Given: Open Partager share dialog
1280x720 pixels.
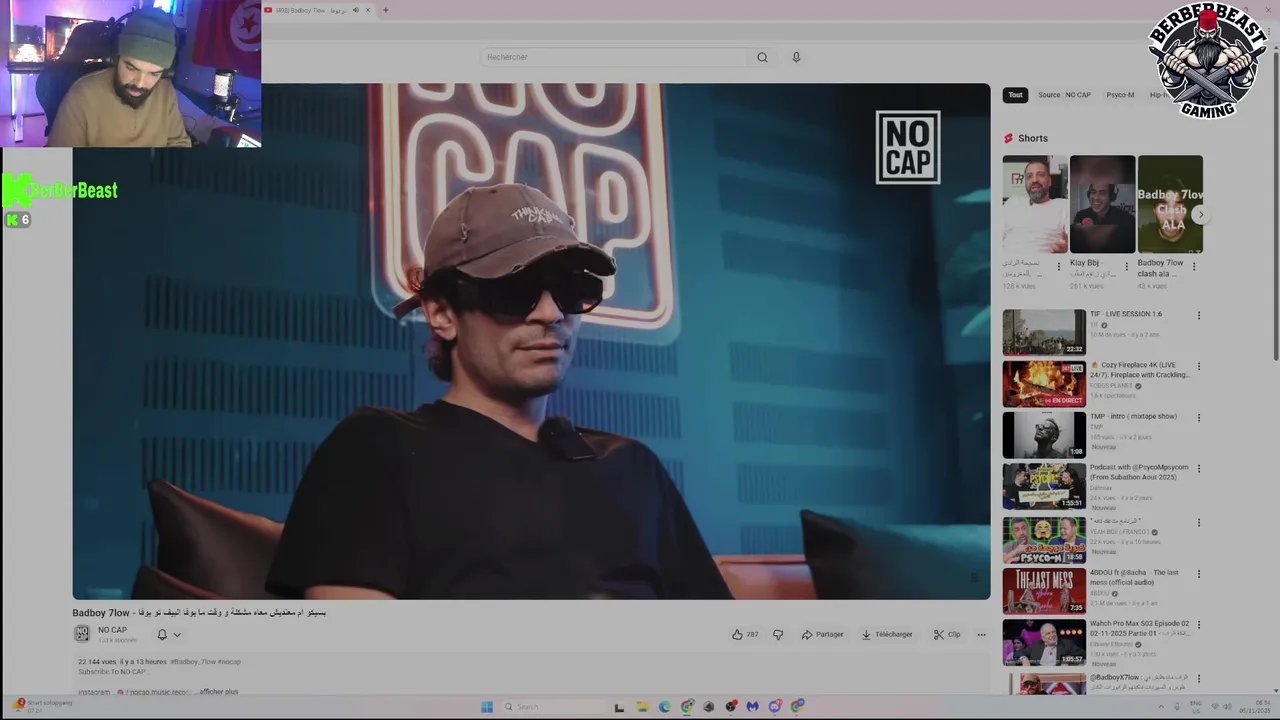Looking at the screenshot, I should click(x=822, y=634).
